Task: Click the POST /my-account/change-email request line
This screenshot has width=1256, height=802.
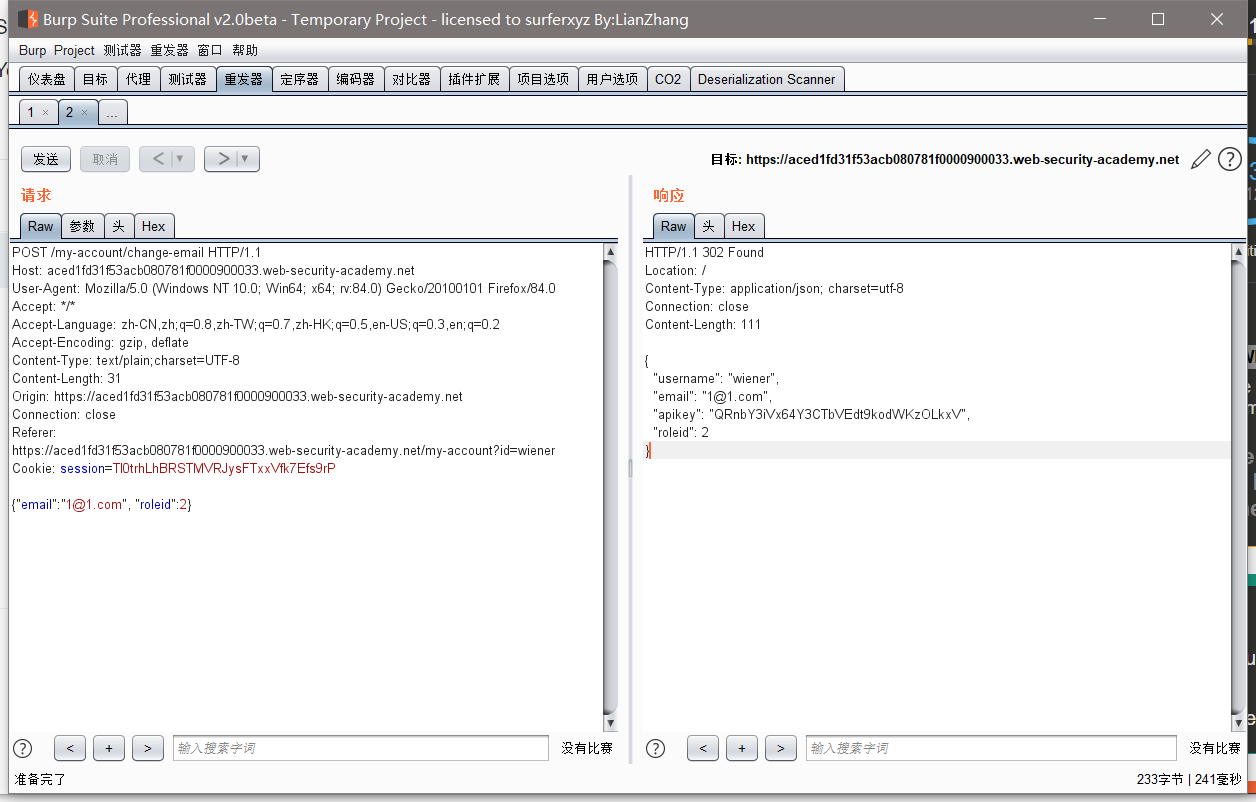Action: [136, 253]
